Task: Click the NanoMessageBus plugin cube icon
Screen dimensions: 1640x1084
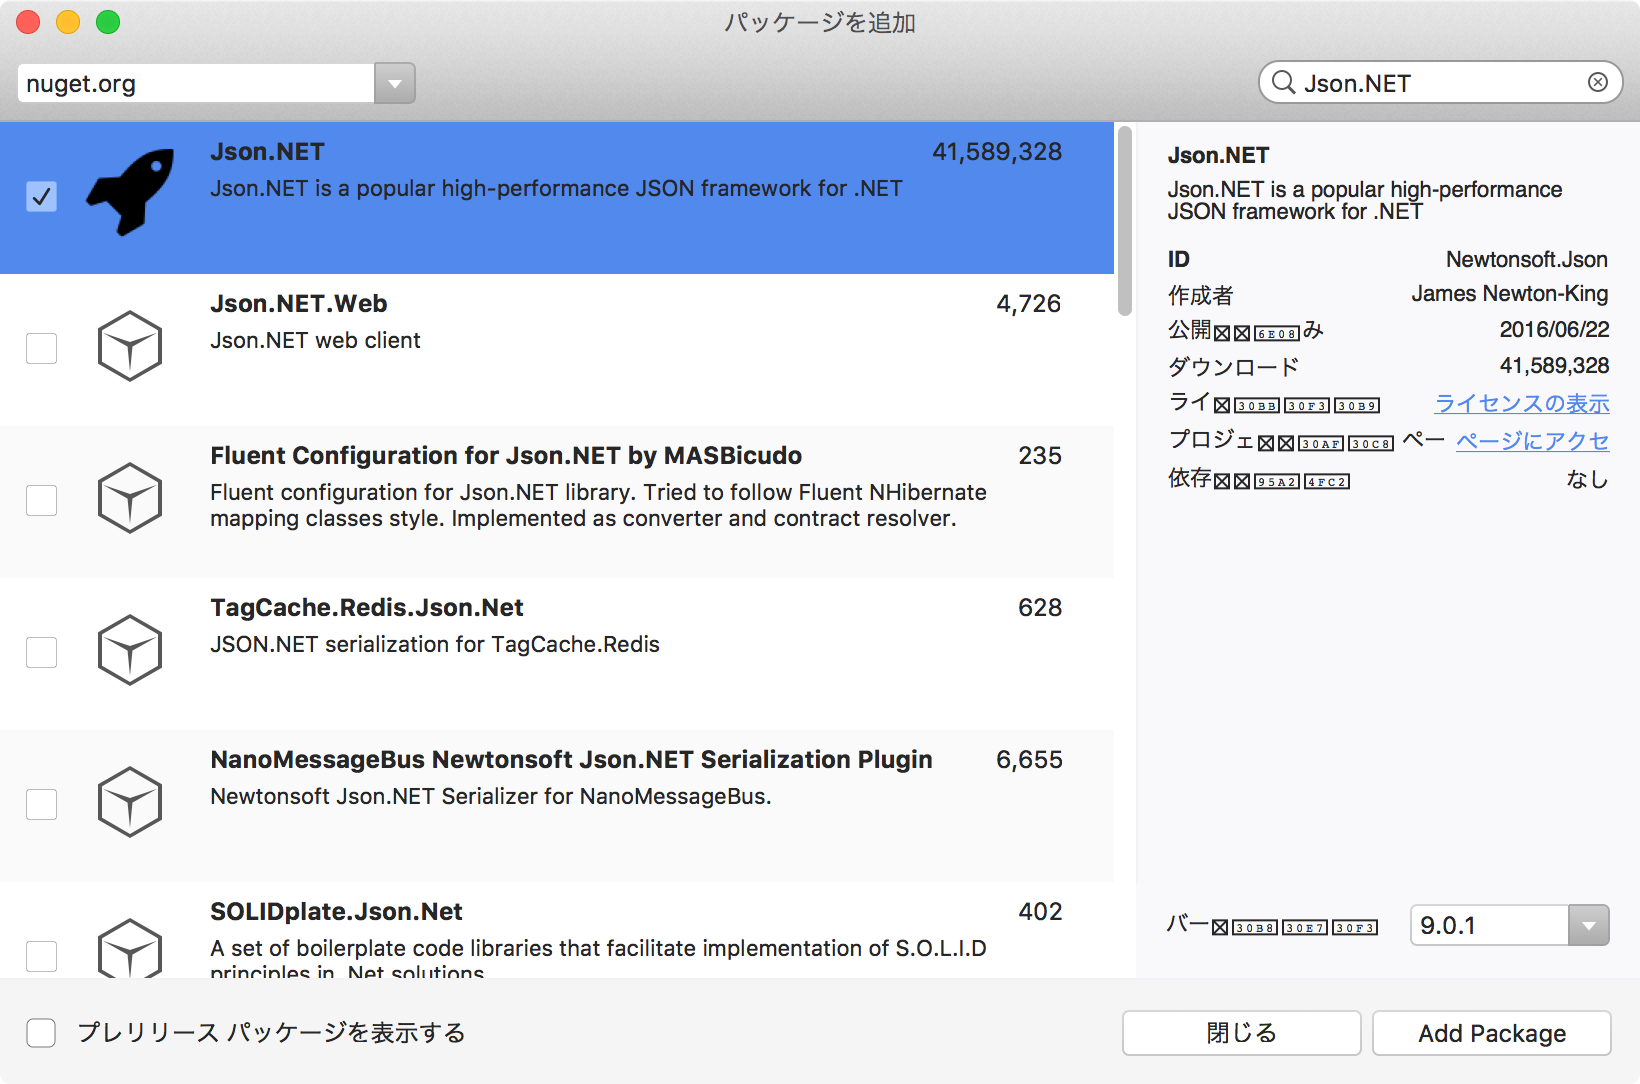Action: (130, 802)
